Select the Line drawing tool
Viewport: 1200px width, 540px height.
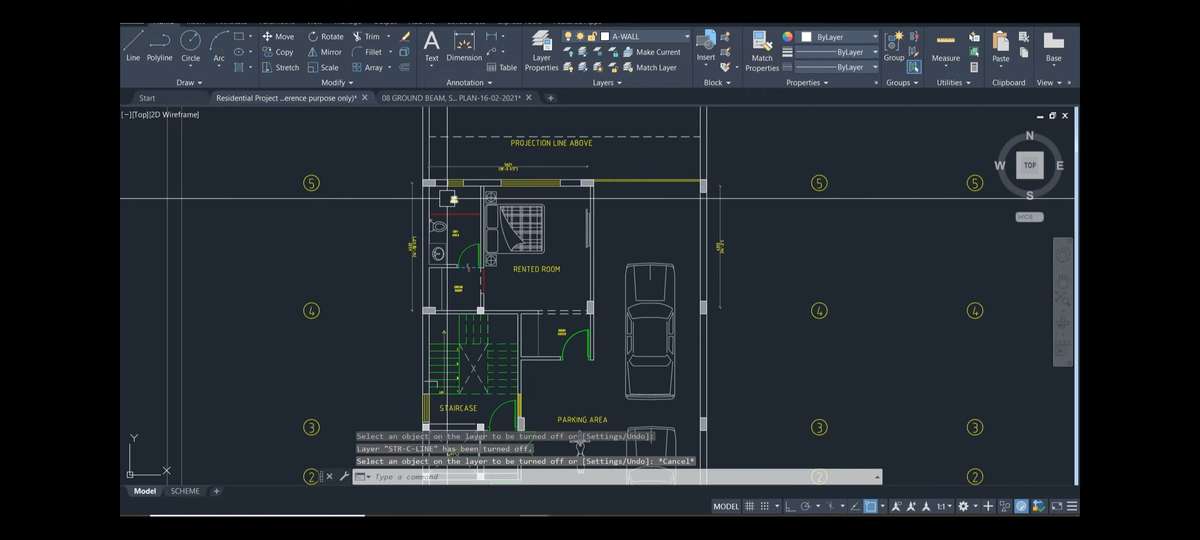pyautogui.click(x=133, y=46)
